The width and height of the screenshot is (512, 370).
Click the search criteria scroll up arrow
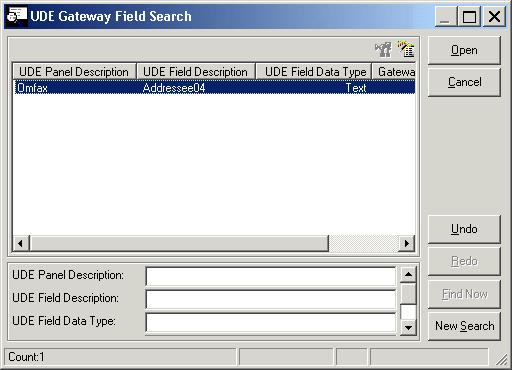[408, 275]
